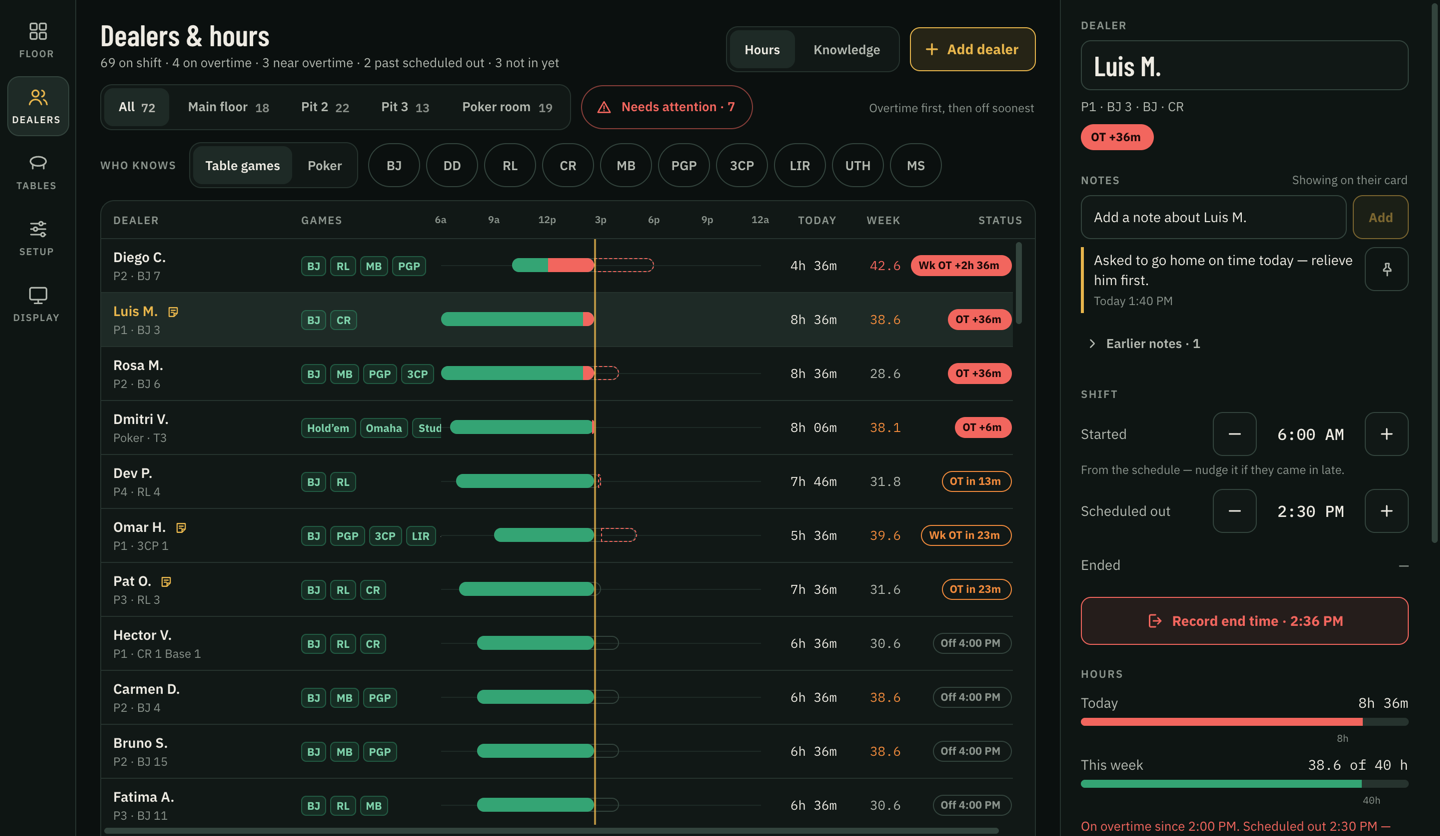
Task: Click the OT +6m status badge
Action: (x=983, y=428)
